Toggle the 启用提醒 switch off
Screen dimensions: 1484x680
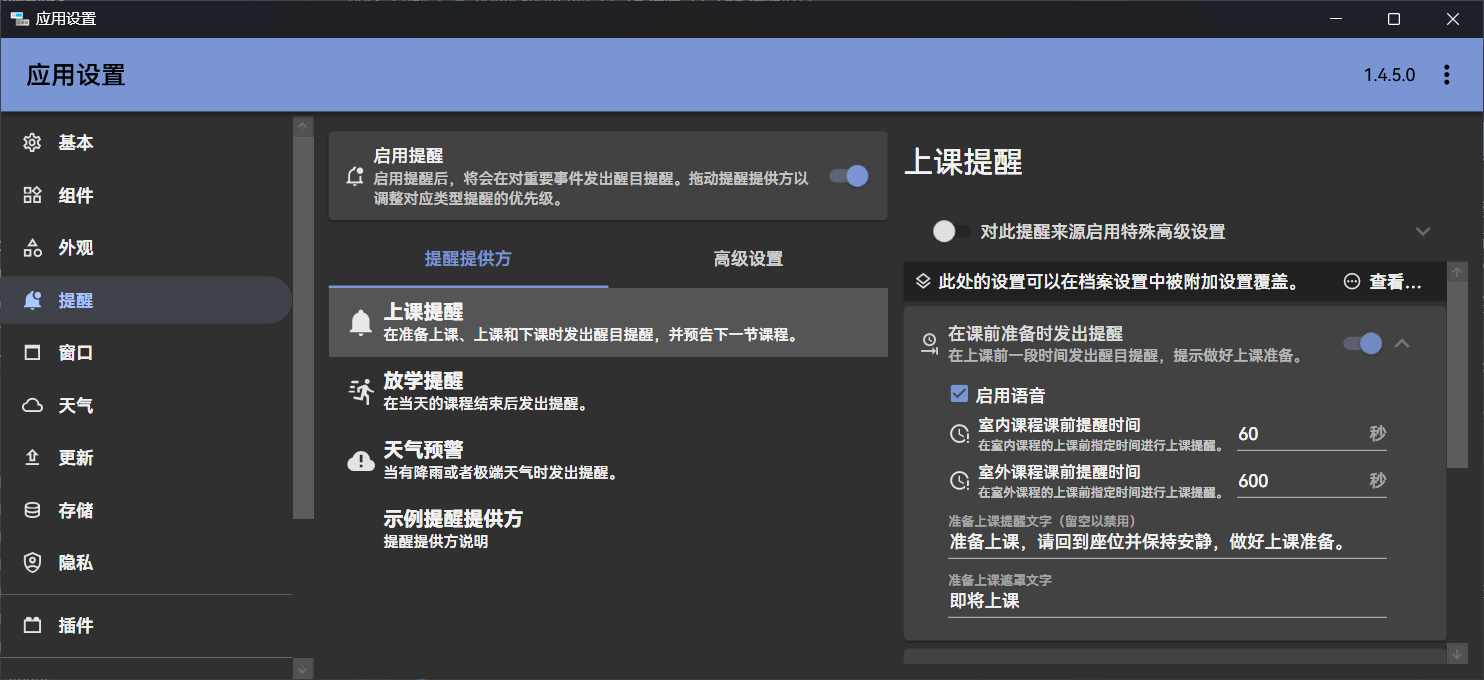click(849, 176)
